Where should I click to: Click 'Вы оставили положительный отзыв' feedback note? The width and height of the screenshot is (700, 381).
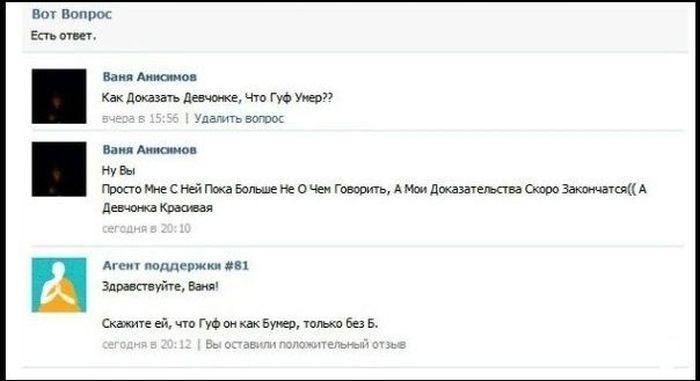[305, 344]
